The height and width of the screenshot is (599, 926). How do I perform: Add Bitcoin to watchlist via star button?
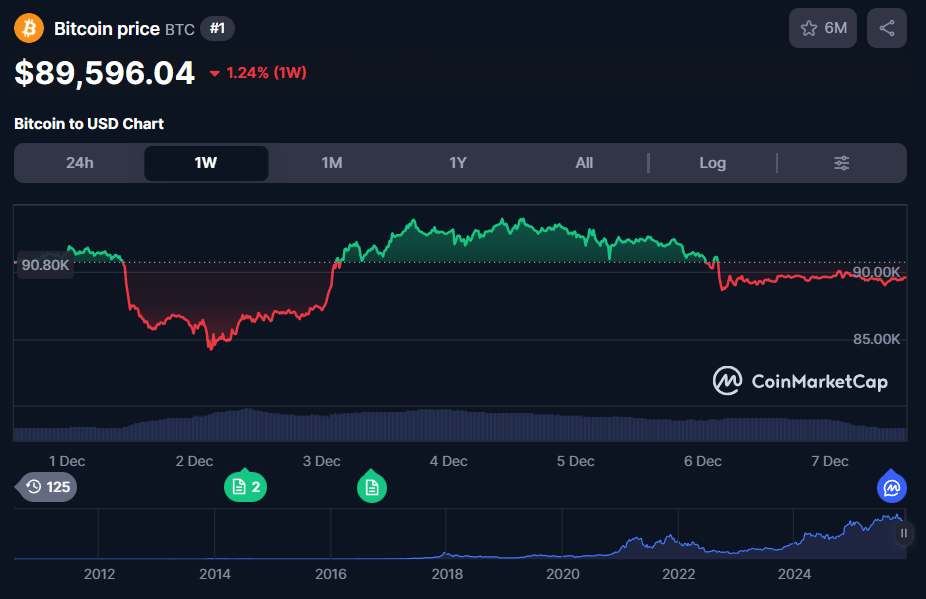coord(823,28)
